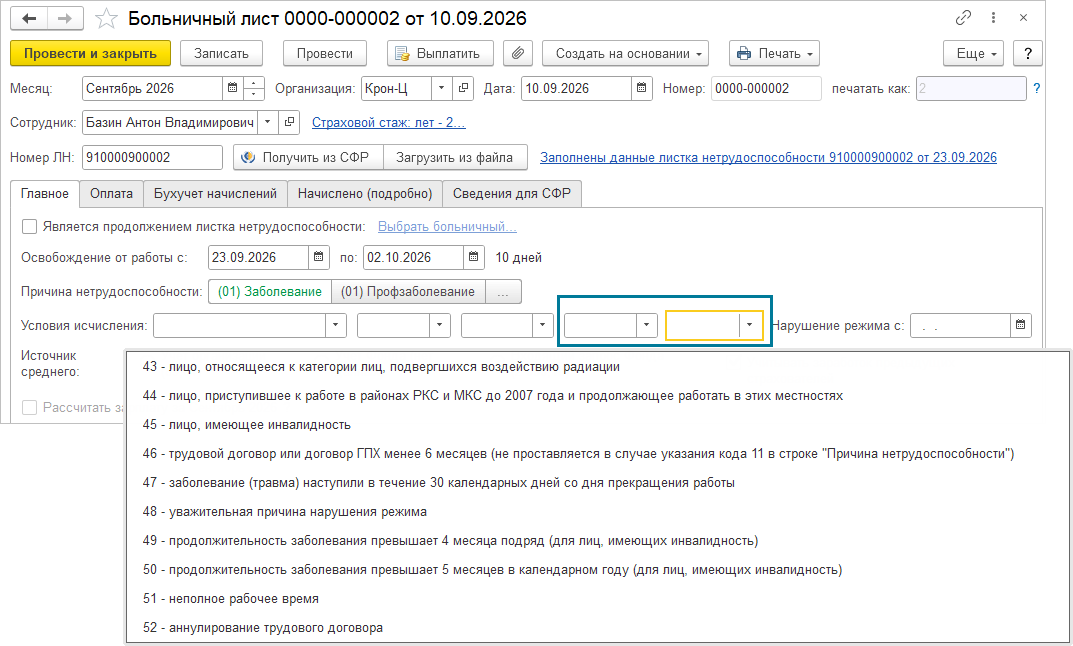
Task: Click into the Номер field 0000-000002
Action: click(x=766, y=88)
